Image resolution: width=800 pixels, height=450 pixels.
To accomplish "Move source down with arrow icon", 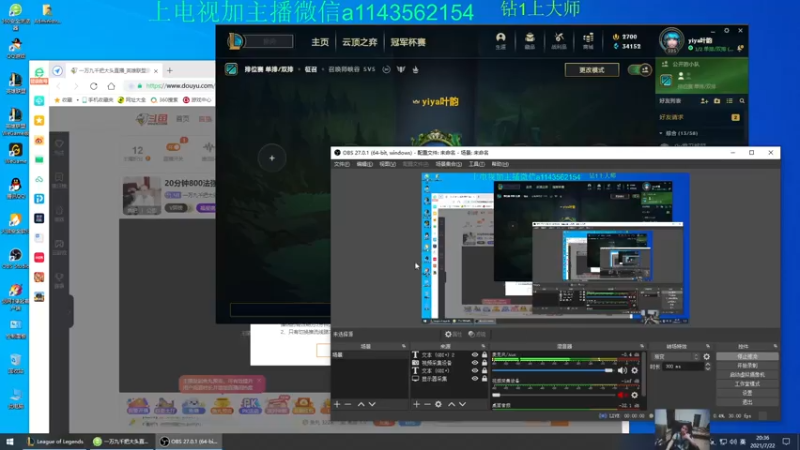I will click(x=462, y=404).
